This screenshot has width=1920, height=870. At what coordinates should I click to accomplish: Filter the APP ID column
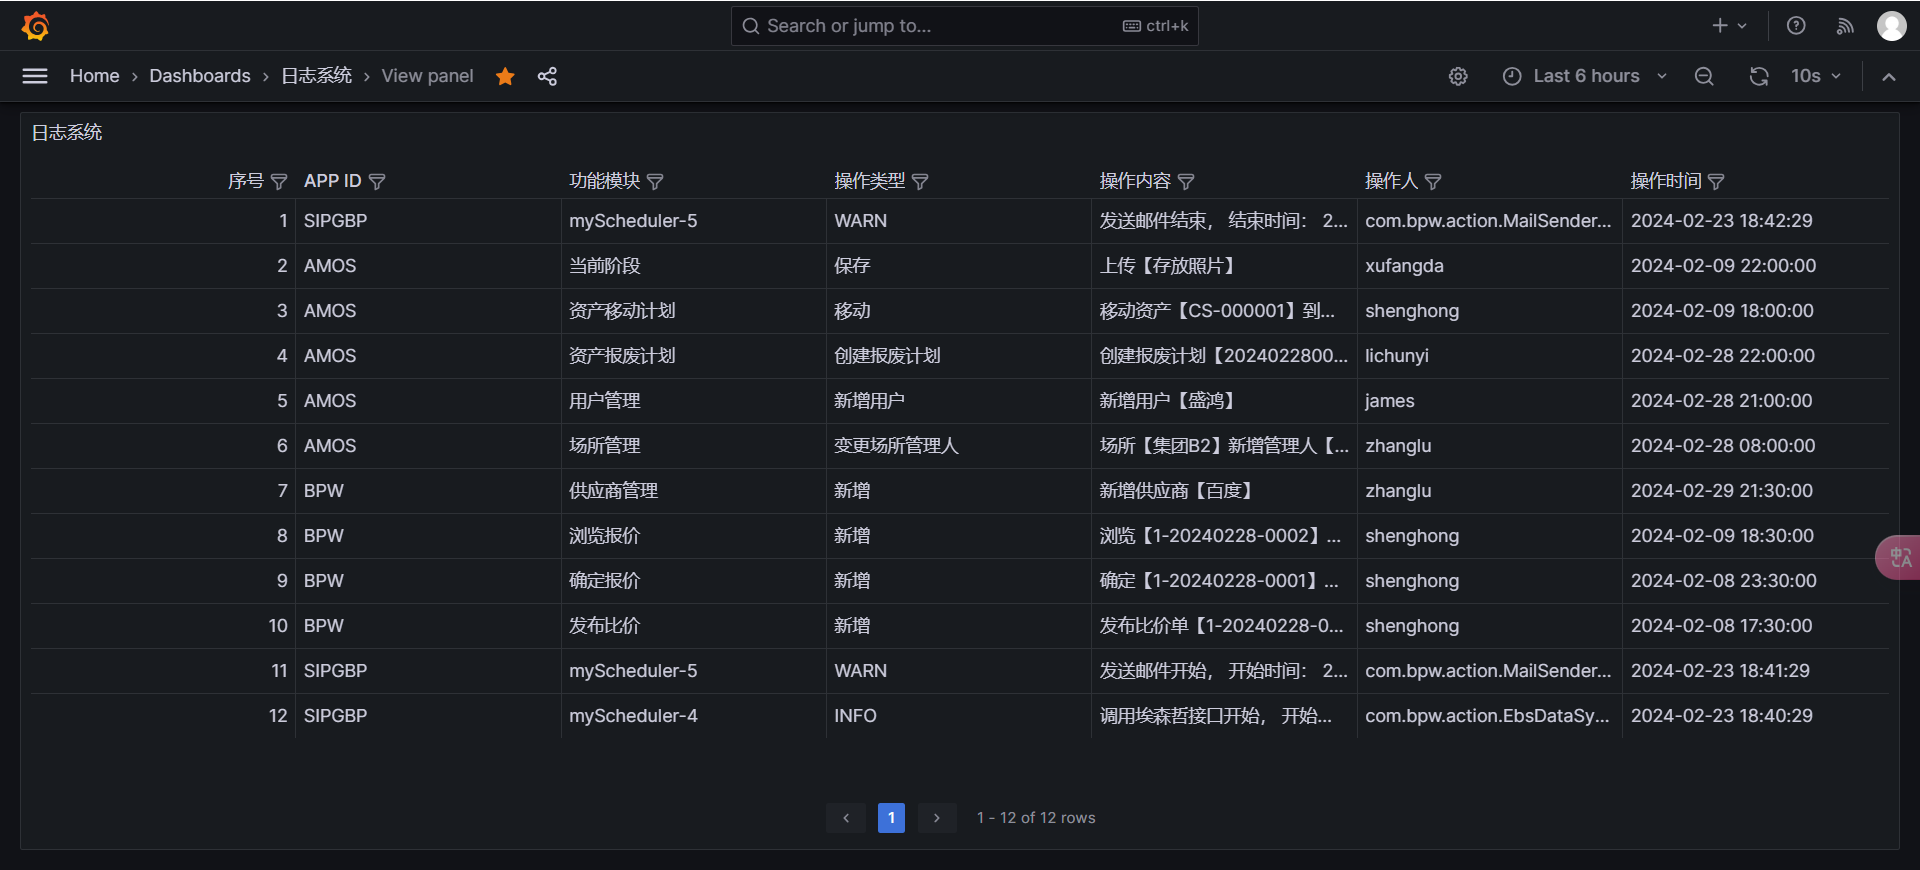tap(377, 181)
